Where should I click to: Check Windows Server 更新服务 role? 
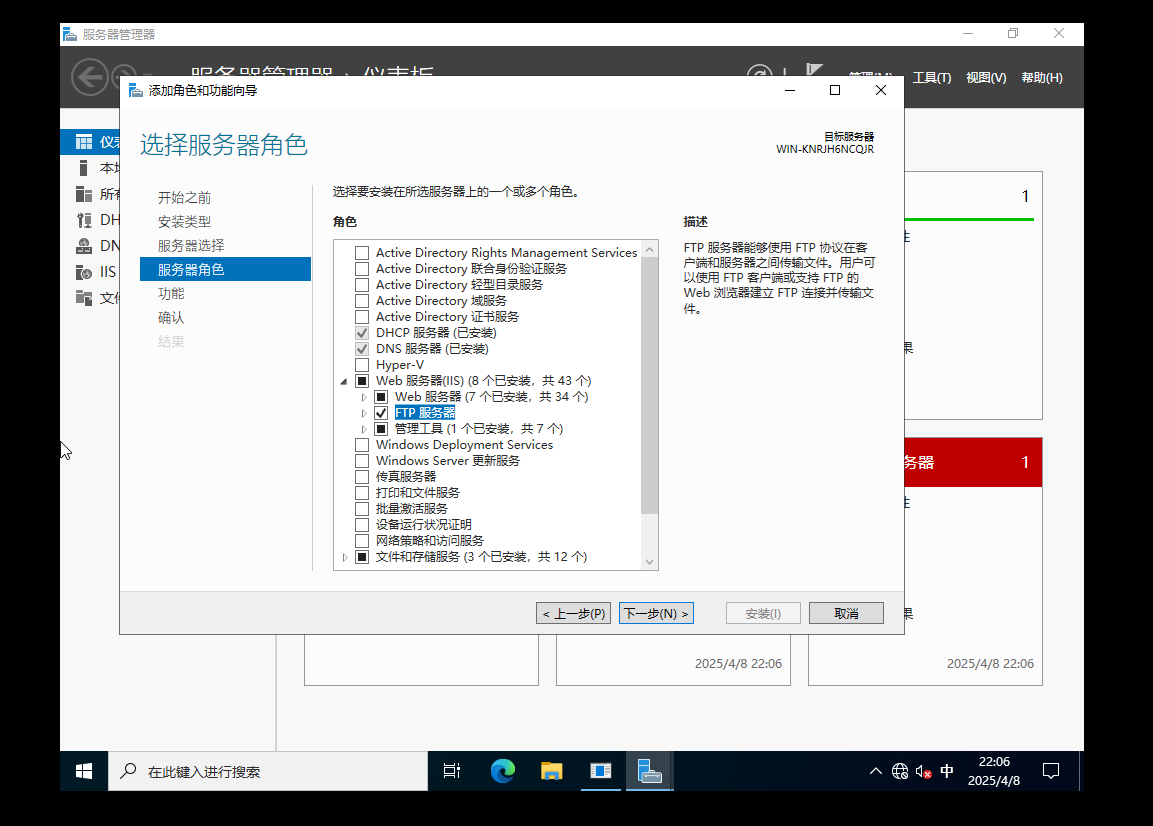pyautogui.click(x=362, y=460)
